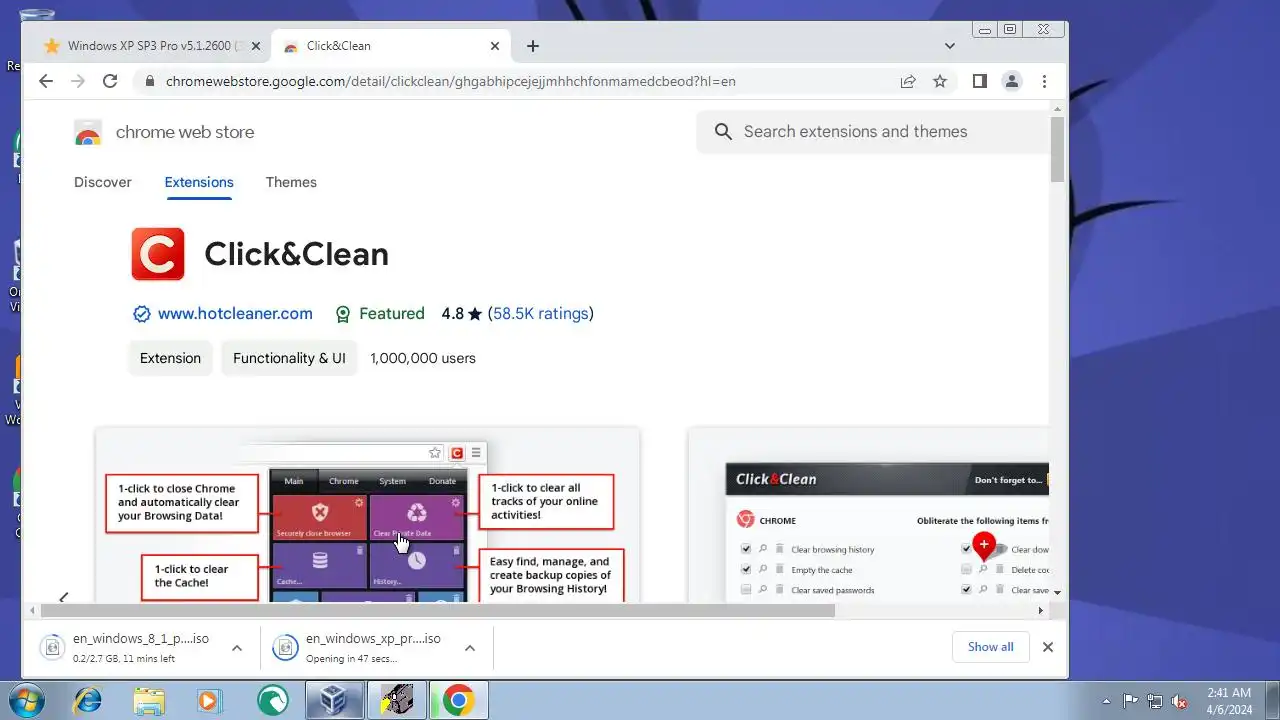Switch to Chrome on the taskbar
The width and height of the screenshot is (1280, 720).
pyautogui.click(x=458, y=700)
